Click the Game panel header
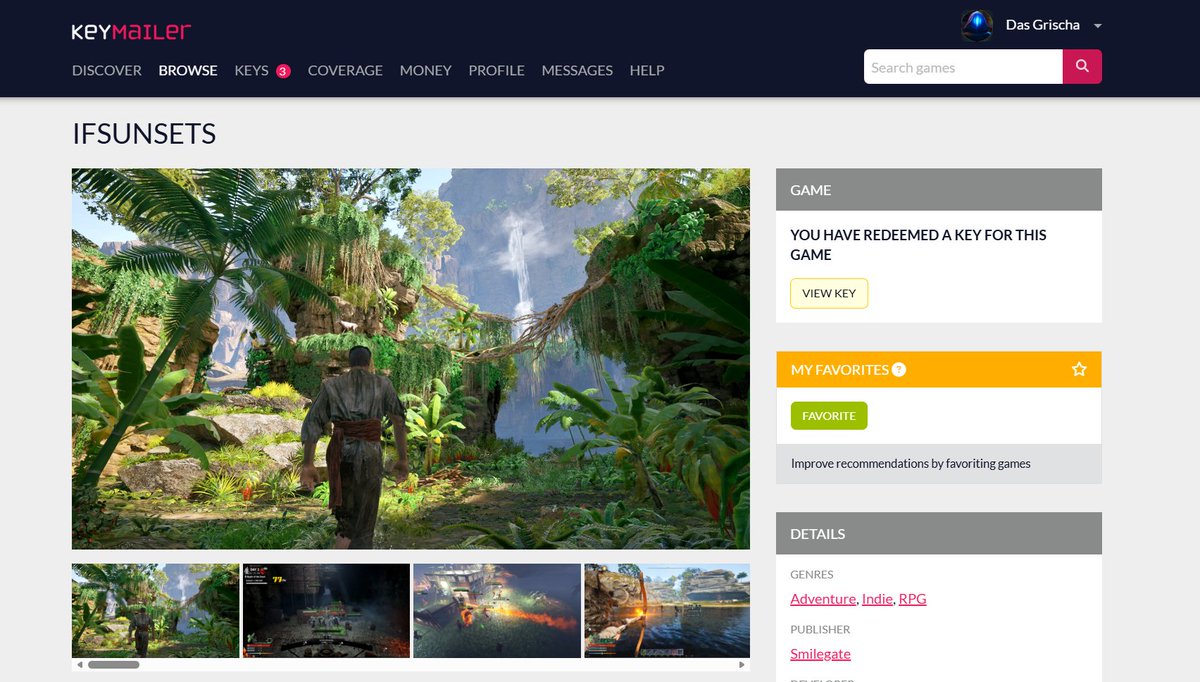The image size is (1200, 682). [939, 189]
